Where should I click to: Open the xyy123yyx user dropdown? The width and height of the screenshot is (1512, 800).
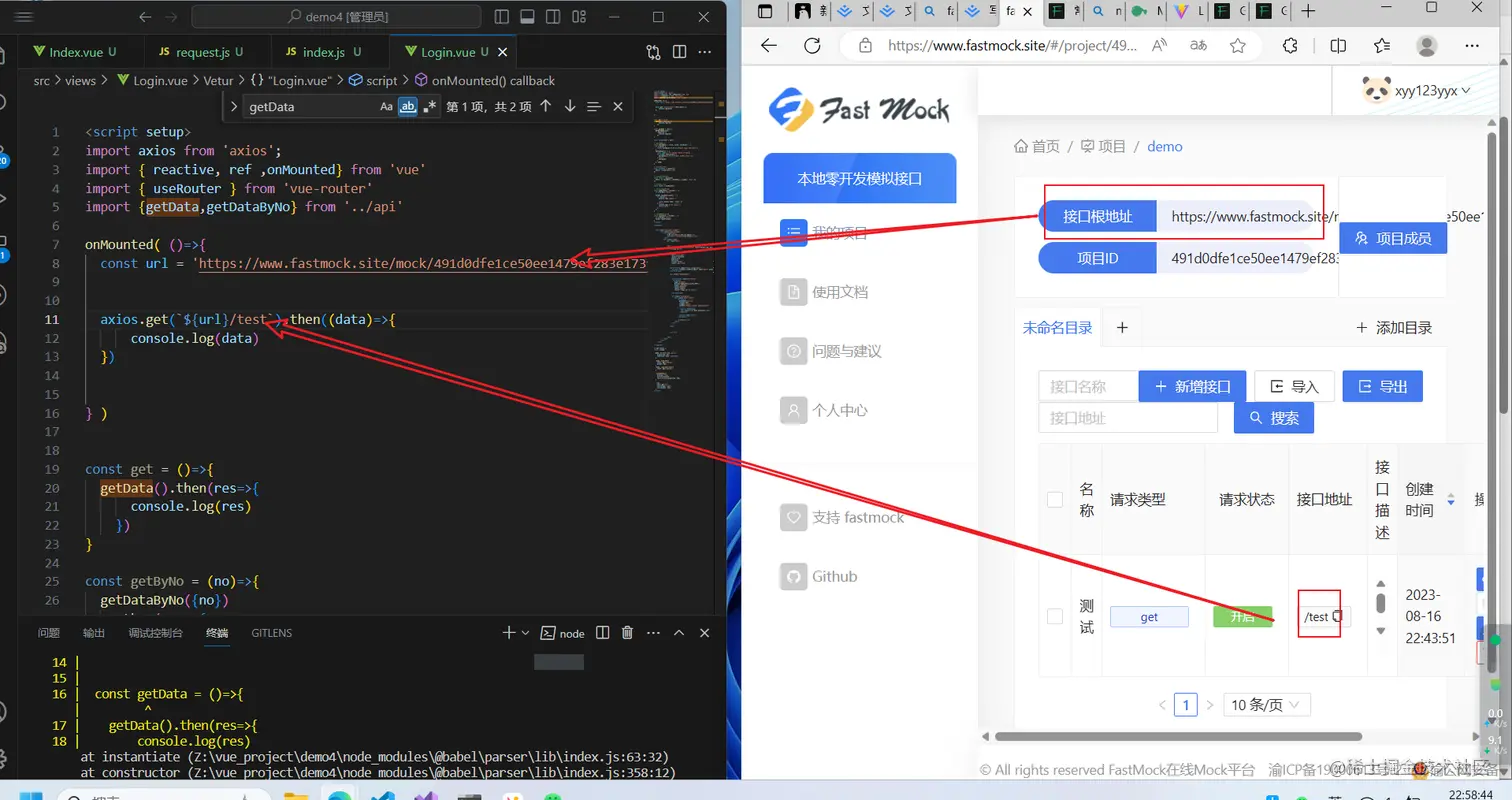pos(1416,91)
